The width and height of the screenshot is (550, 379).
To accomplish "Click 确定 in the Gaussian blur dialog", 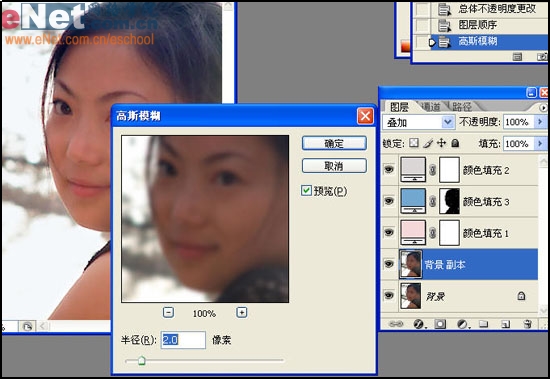I will click(x=334, y=143).
